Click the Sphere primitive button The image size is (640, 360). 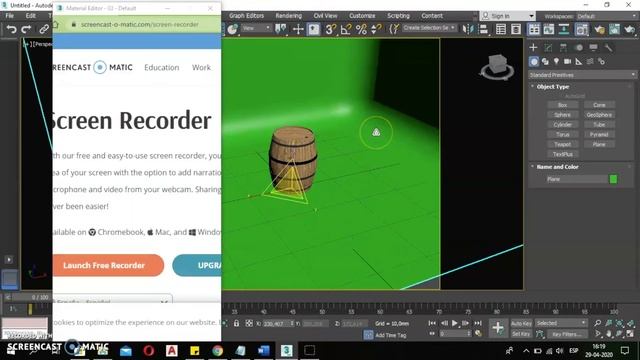(562, 115)
